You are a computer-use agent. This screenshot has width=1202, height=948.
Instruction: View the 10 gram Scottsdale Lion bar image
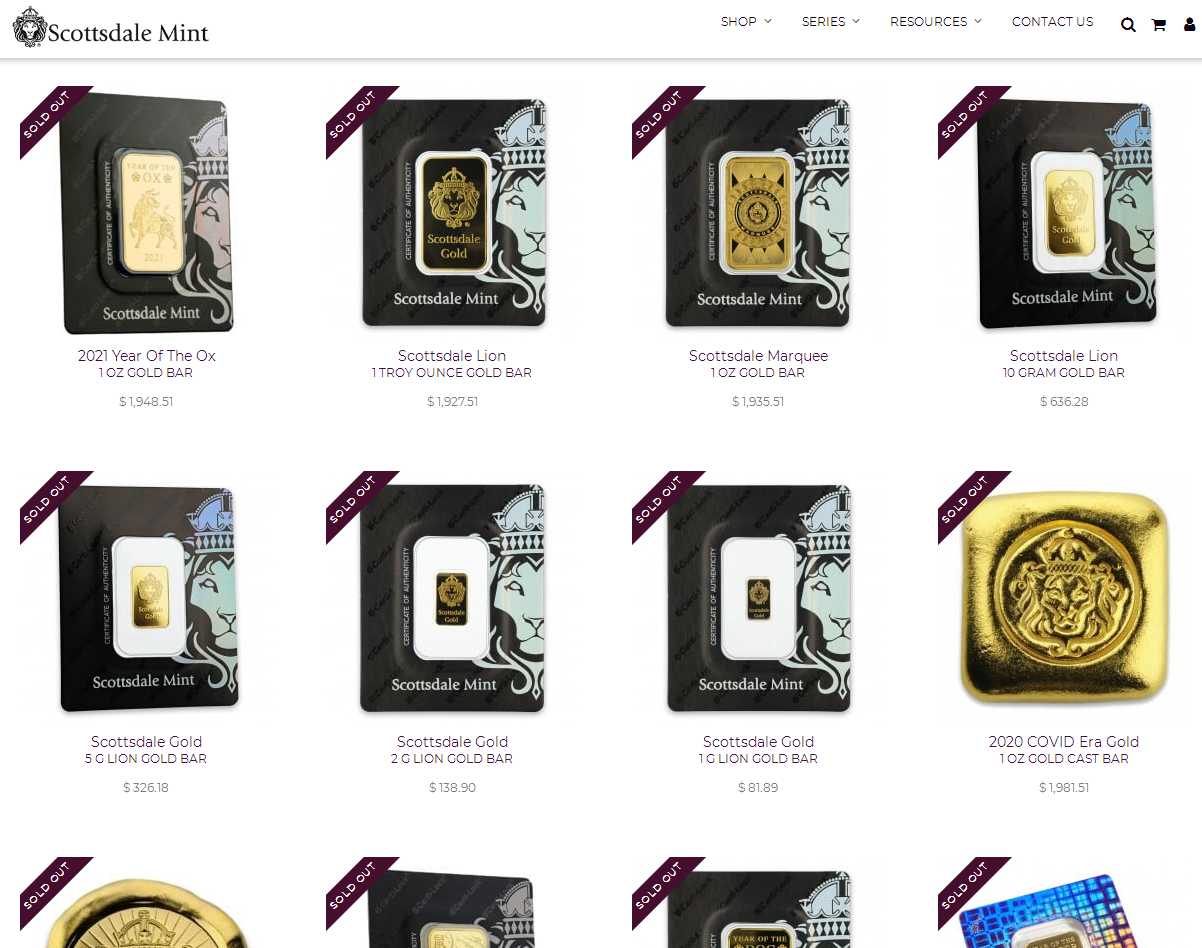pyautogui.click(x=1064, y=211)
